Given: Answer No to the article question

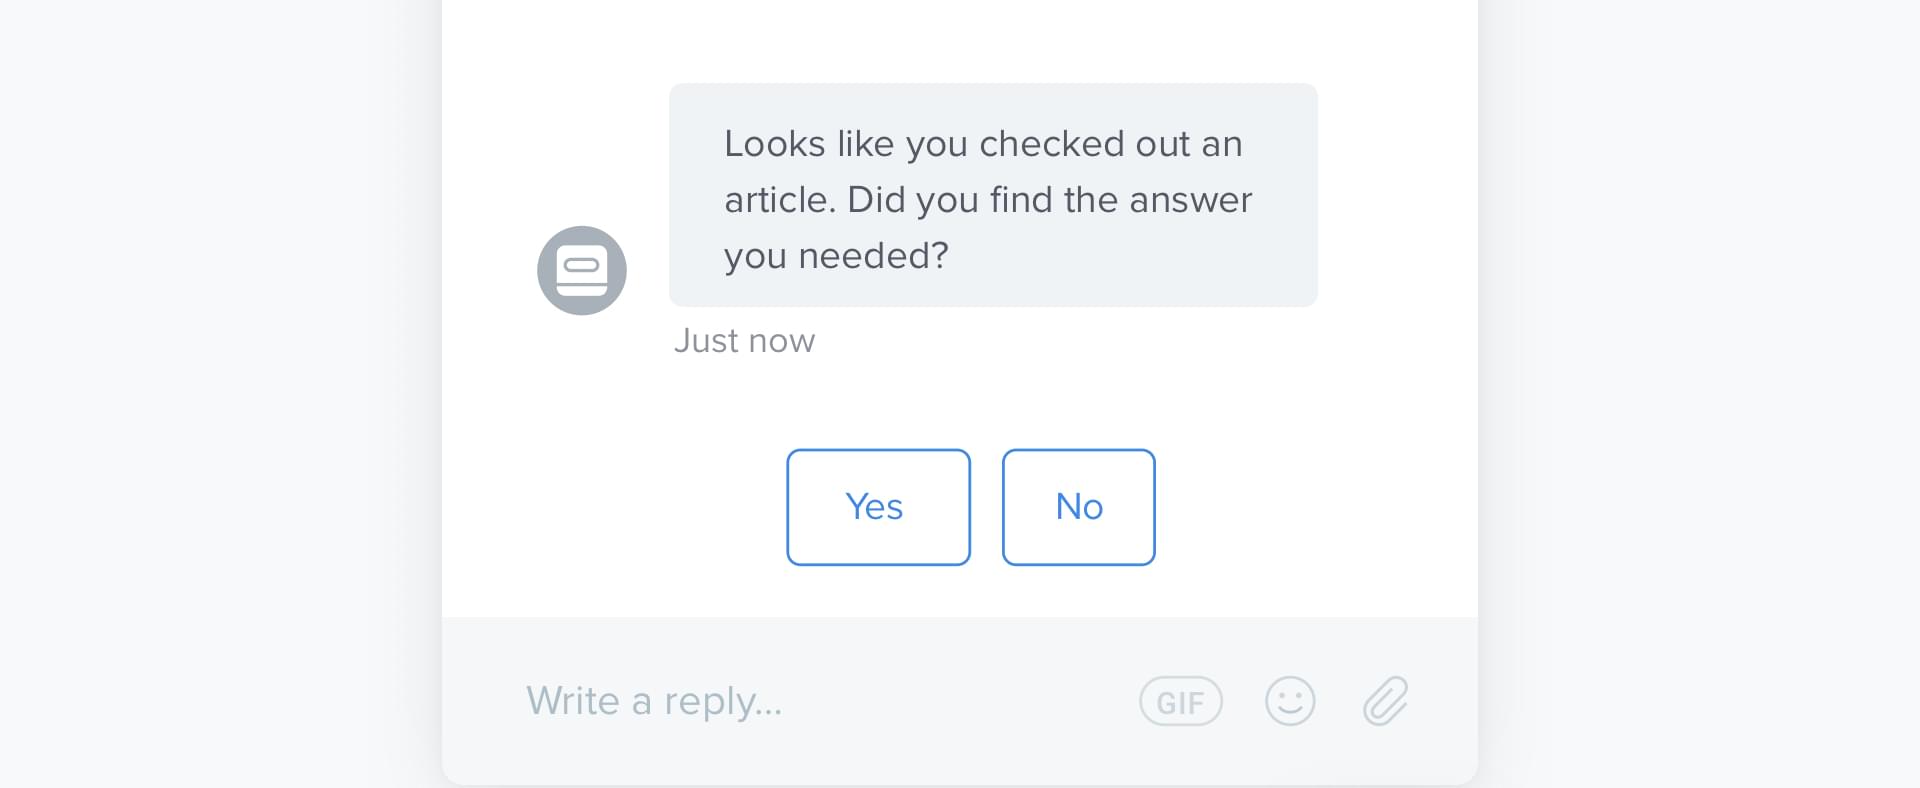Looking at the screenshot, I should (1078, 507).
